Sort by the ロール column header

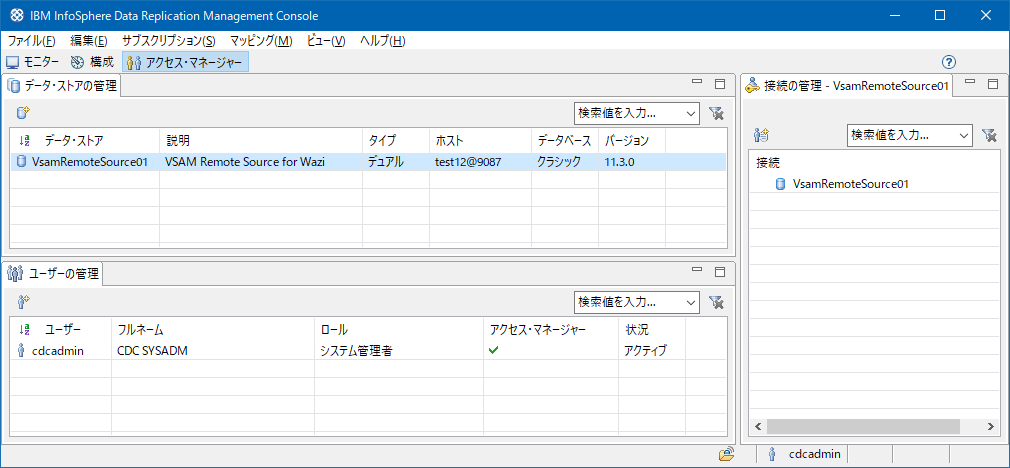click(399, 330)
